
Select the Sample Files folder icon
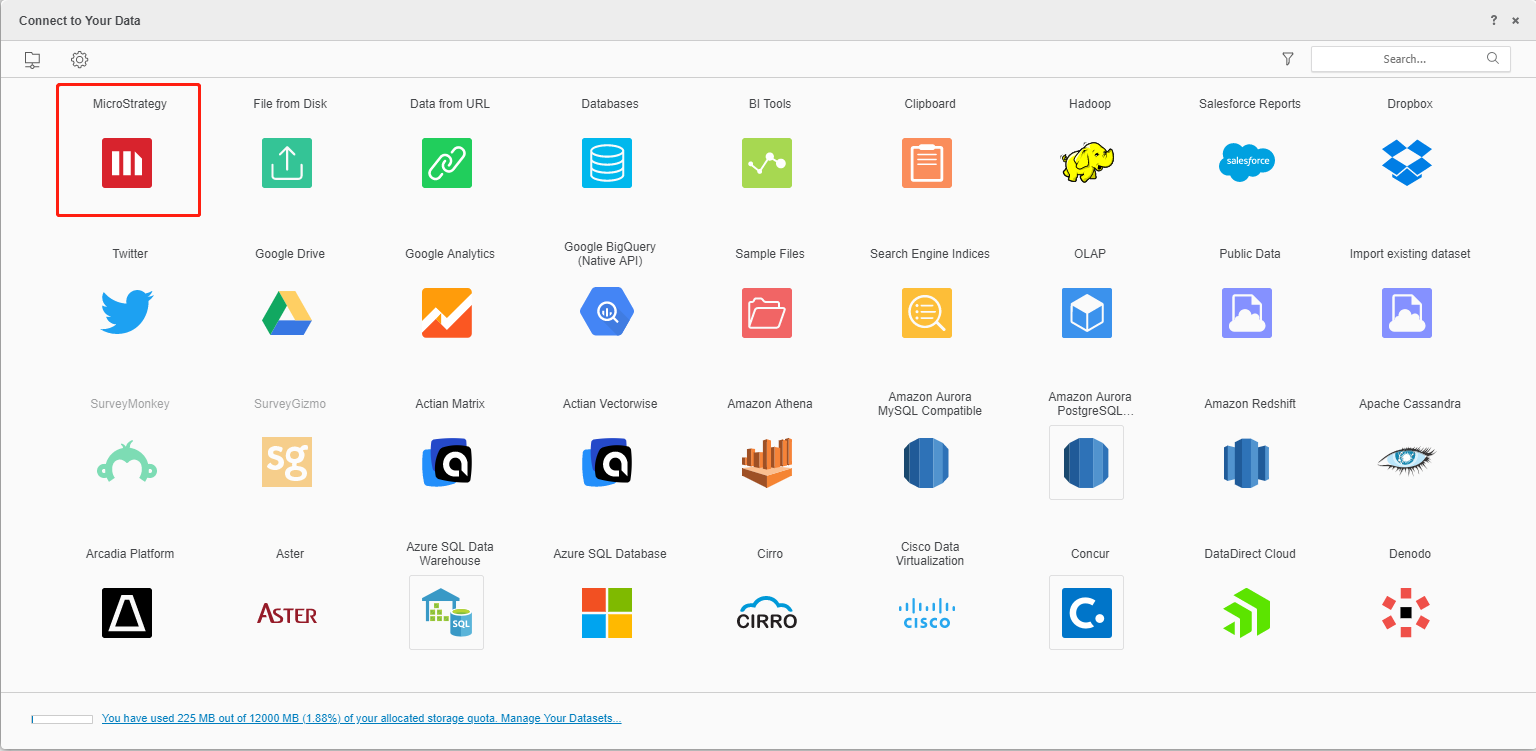[x=767, y=313]
